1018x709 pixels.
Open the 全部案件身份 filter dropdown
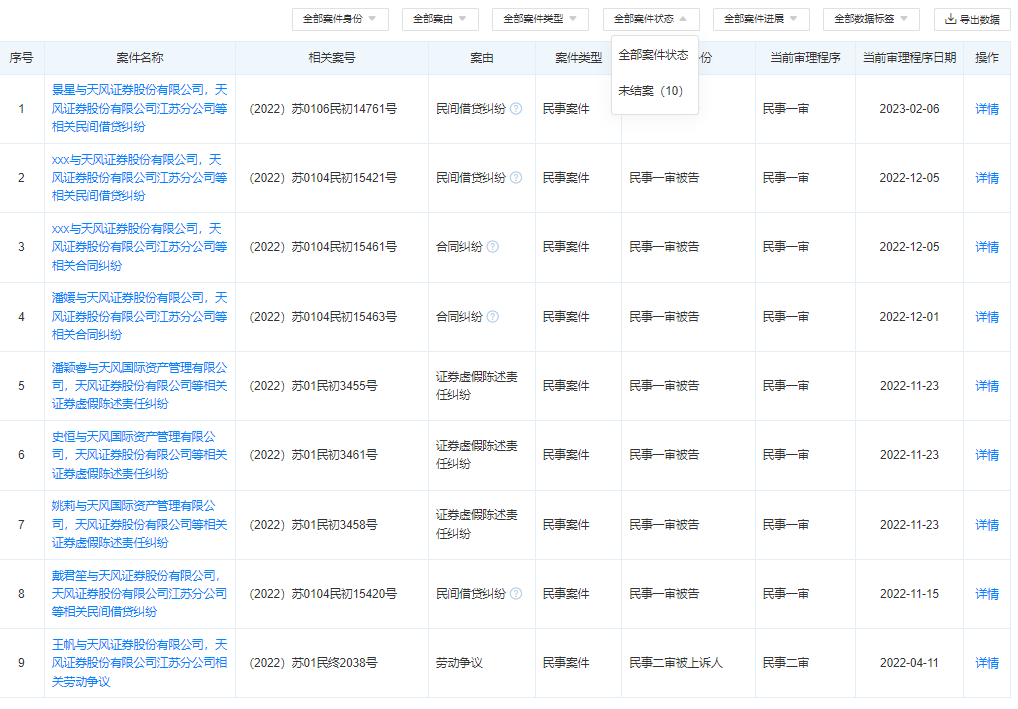click(x=340, y=19)
